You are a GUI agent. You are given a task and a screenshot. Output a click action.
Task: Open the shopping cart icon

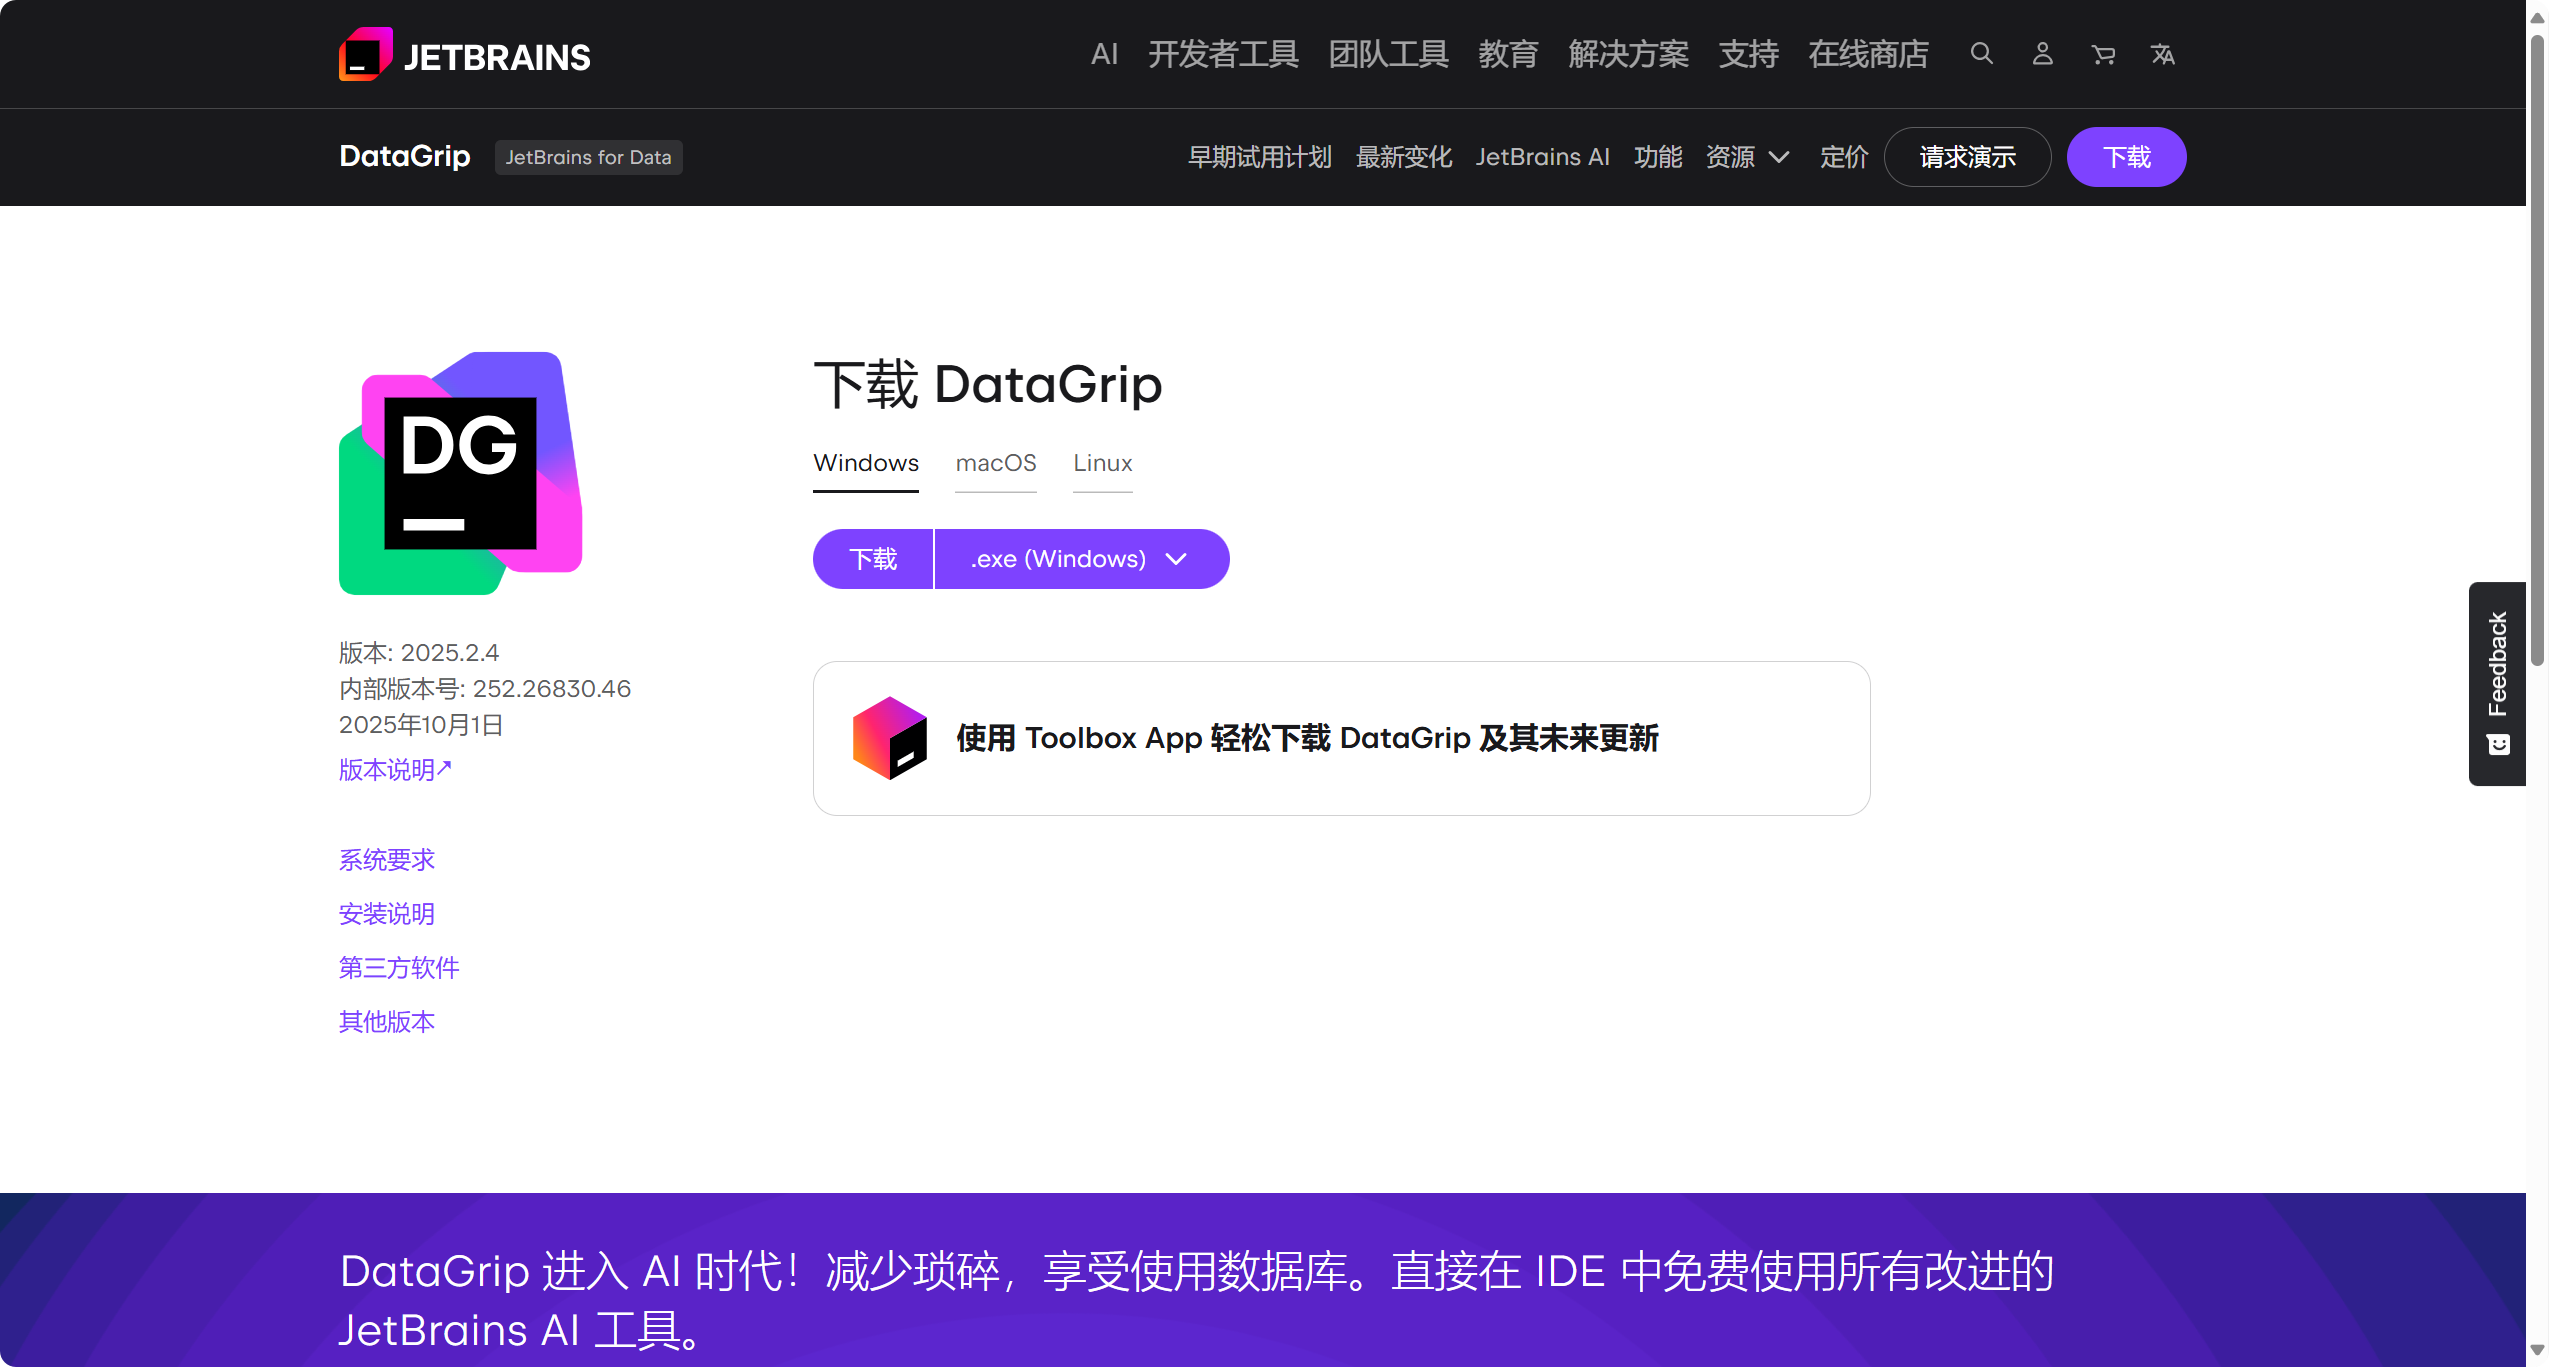[x=2103, y=54]
